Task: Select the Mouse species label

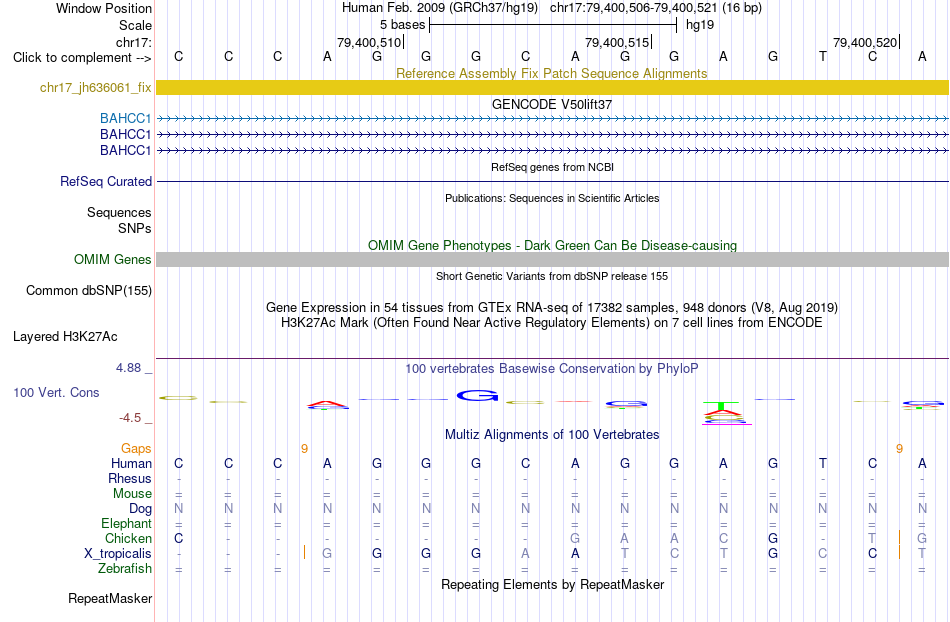Action: pos(132,493)
